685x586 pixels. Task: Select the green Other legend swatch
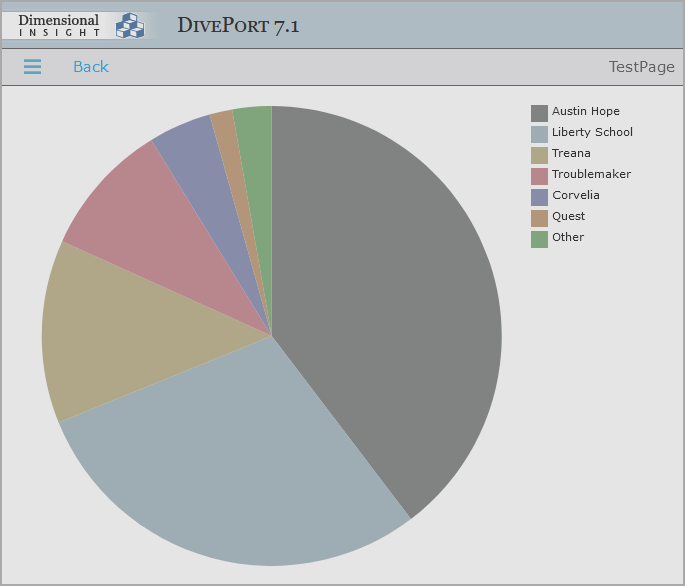(x=539, y=239)
